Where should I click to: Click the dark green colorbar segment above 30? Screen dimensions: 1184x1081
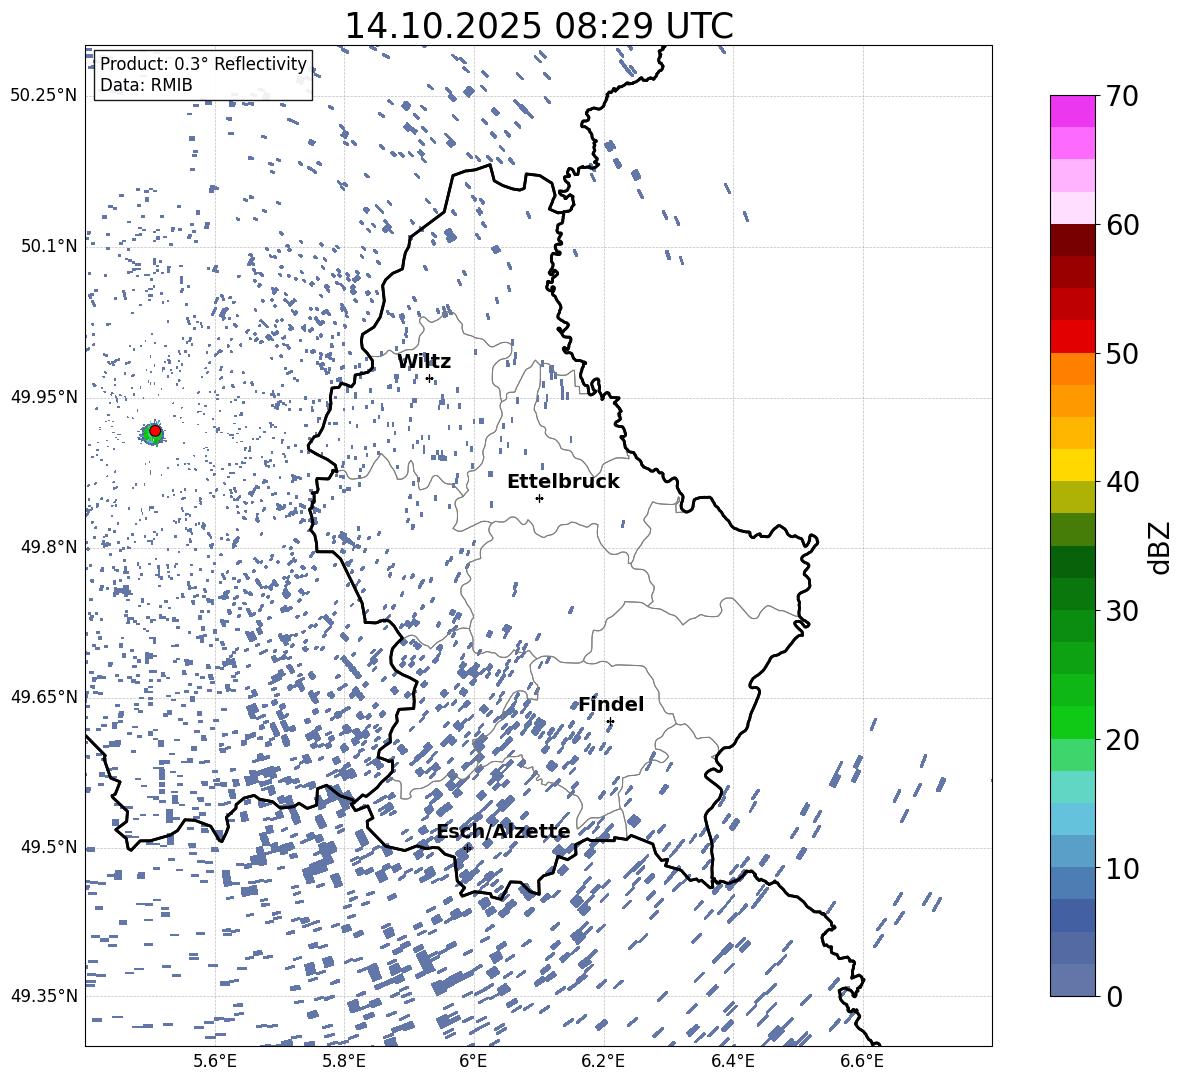pyautogui.click(x=1073, y=594)
